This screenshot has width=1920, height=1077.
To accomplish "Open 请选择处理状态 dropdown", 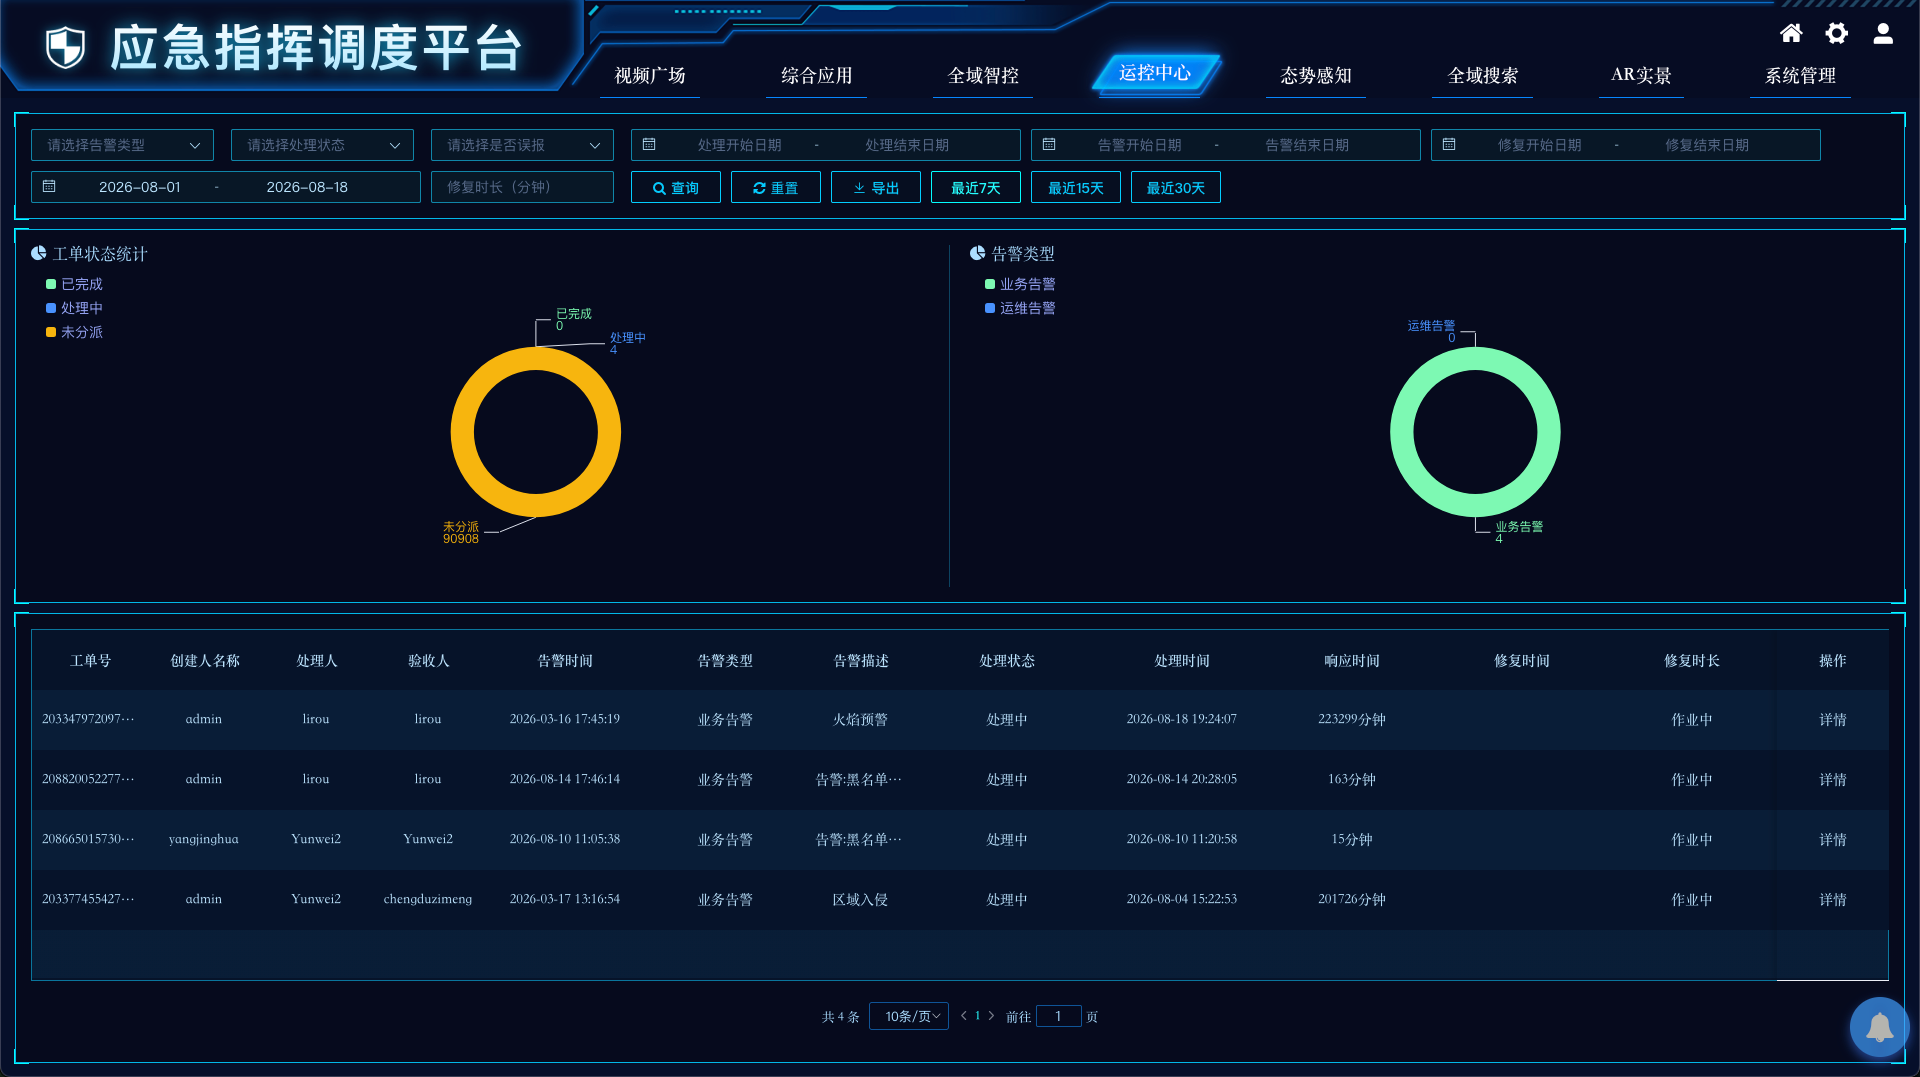I will (x=322, y=145).
